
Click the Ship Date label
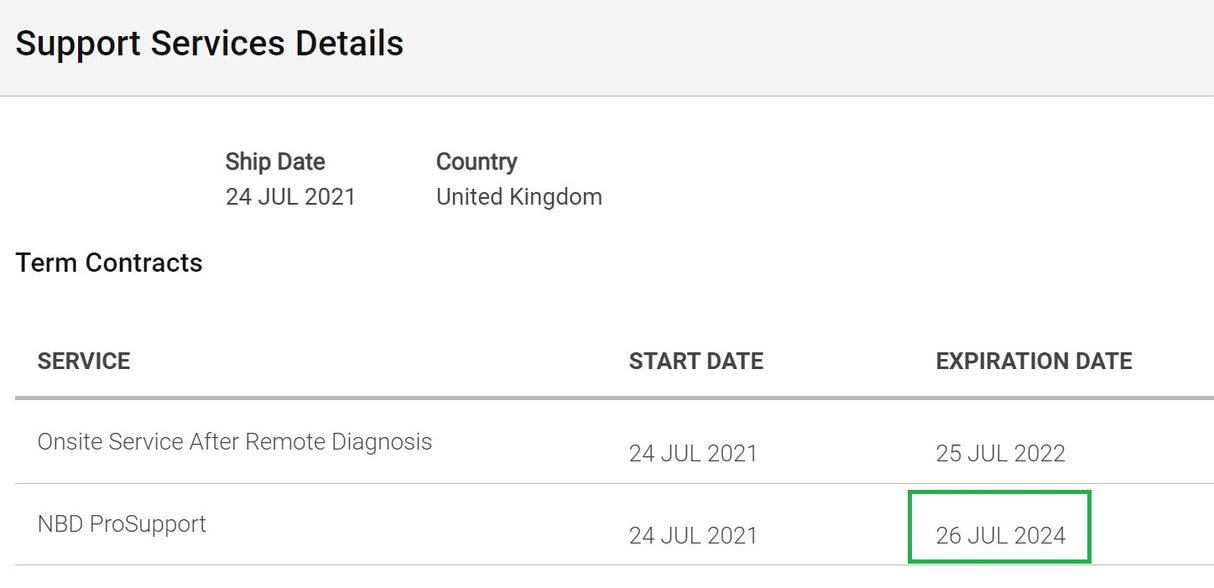[x=275, y=162]
